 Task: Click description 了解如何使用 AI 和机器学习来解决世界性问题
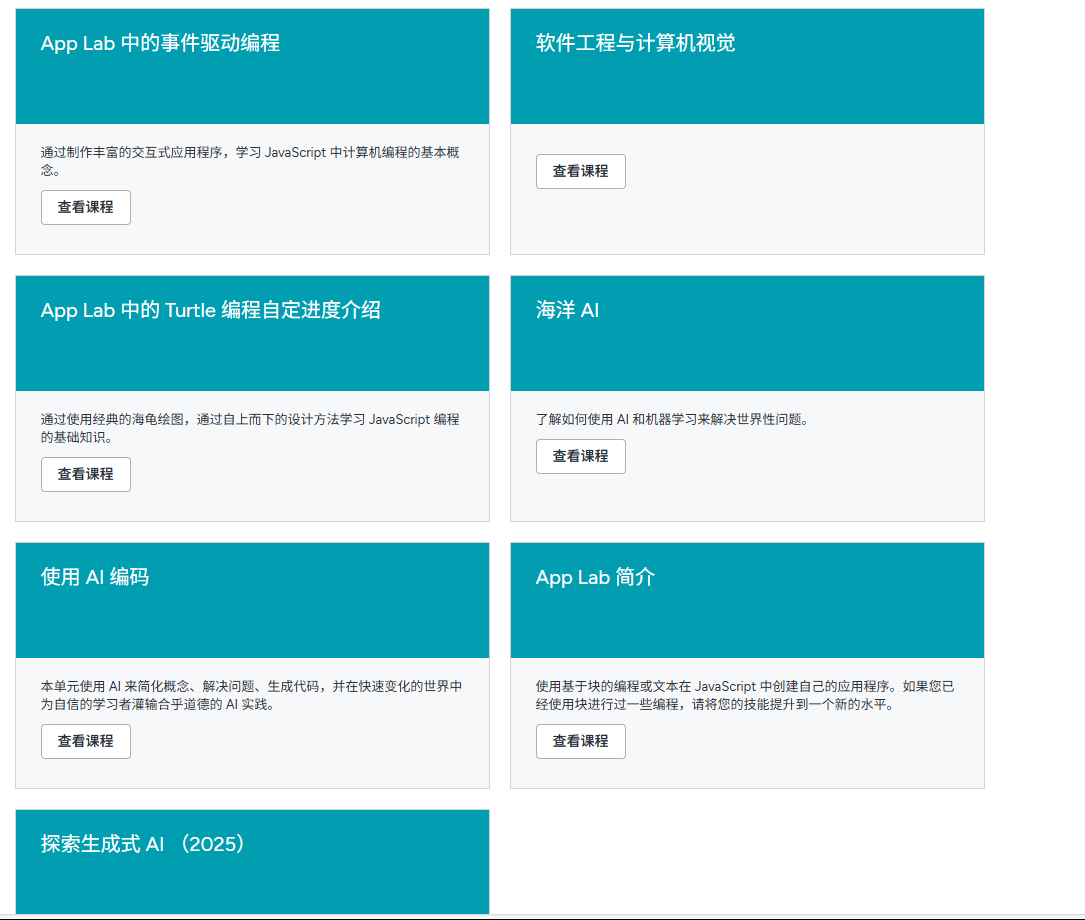coord(672,419)
